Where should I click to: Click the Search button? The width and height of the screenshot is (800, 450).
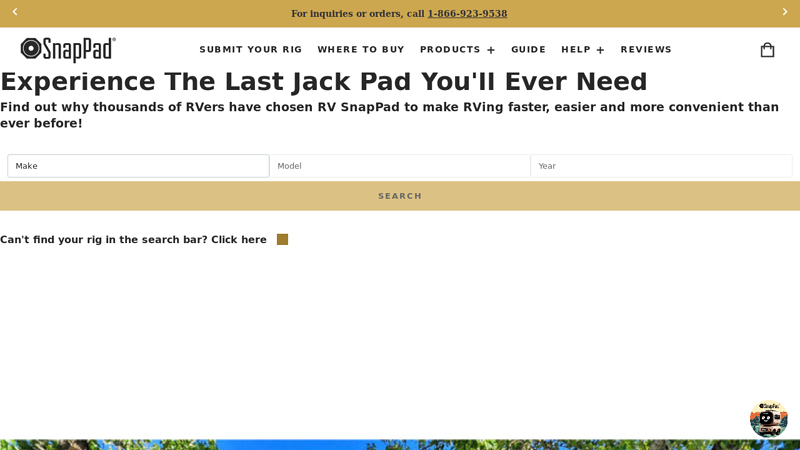pos(400,196)
